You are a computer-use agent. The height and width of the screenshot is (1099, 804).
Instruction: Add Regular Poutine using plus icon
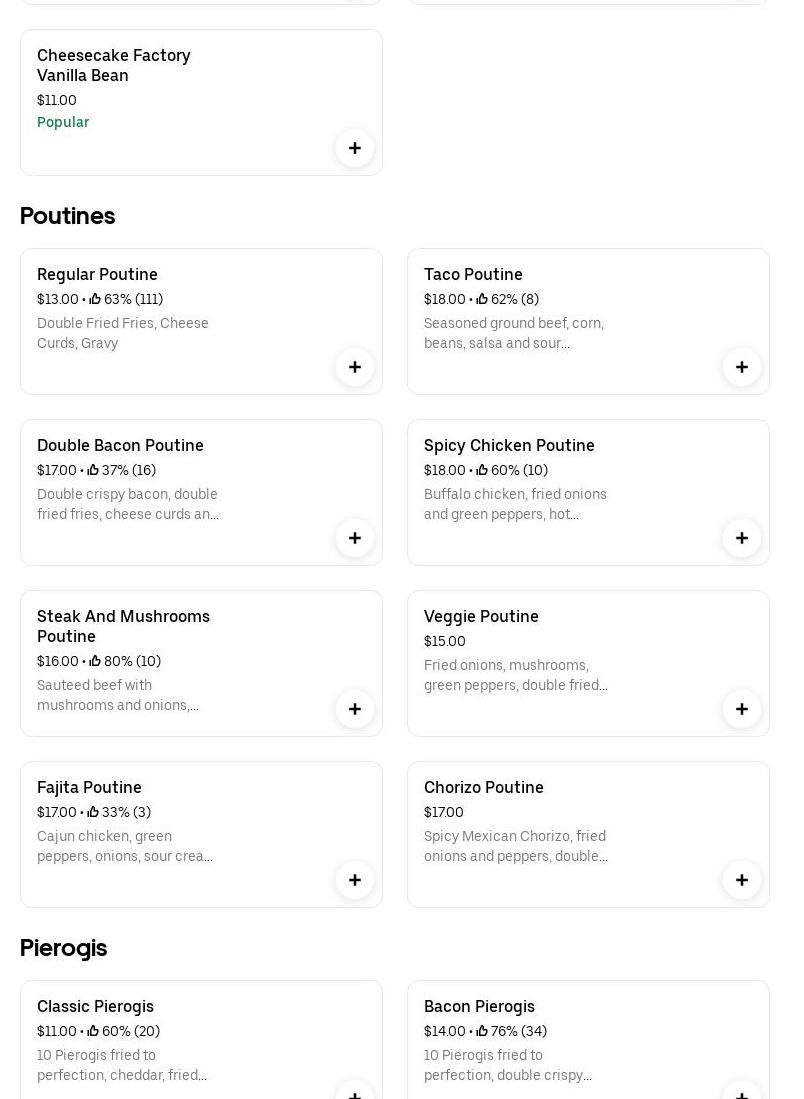(355, 367)
